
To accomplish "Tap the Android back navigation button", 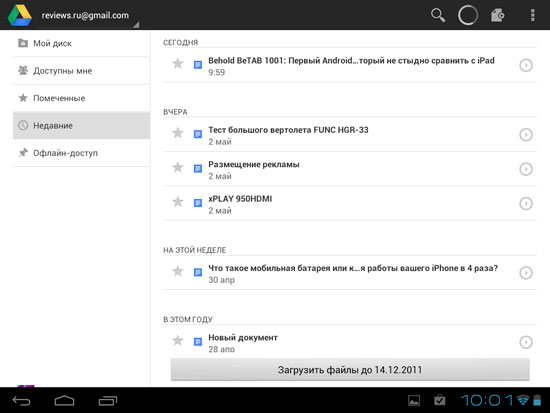I will coord(22,400).
